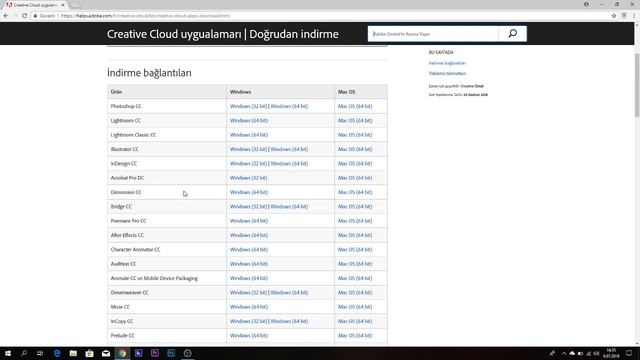
Task: Click the İndirme bağlantıları heading
Action: tap(149, 73)
